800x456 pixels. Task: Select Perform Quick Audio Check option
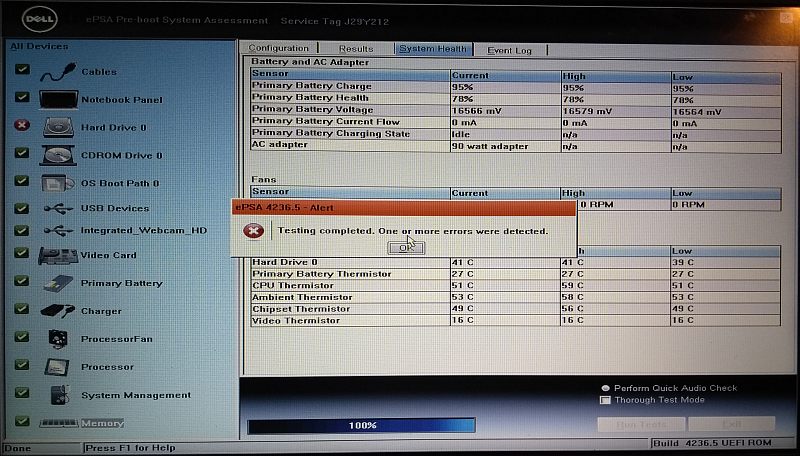(x=605, y=388)
